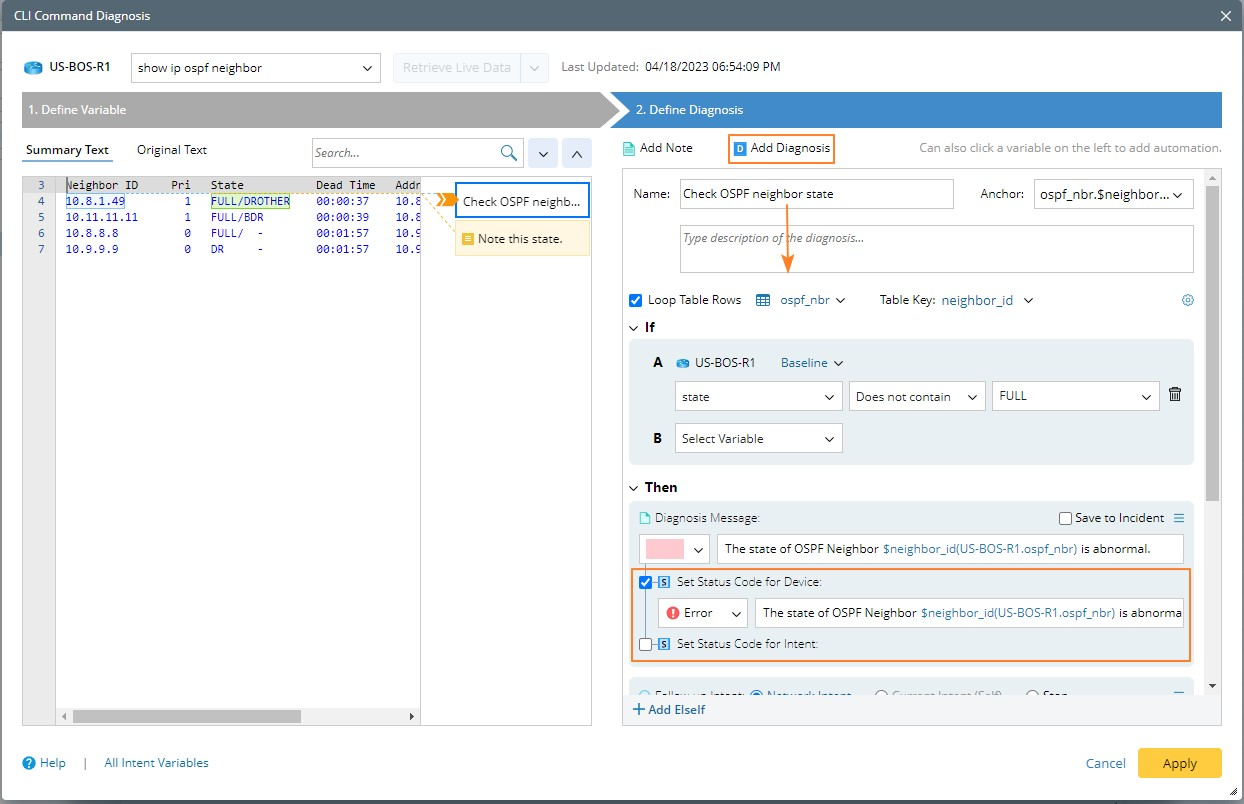Jump to next search result arrow
Screen dimensions: 1244x804
pyautogui.click(x=542, y=153)
